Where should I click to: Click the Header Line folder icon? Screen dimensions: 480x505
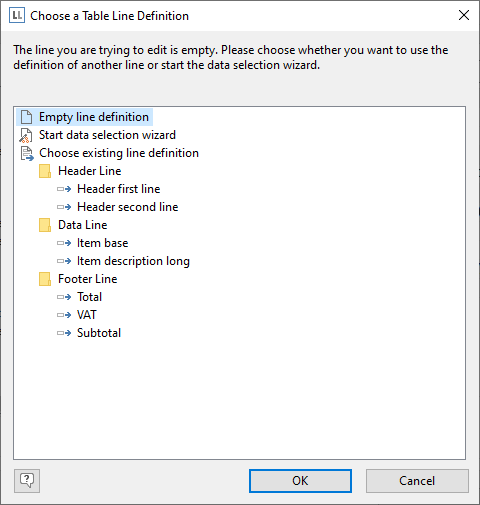(45, 171)
